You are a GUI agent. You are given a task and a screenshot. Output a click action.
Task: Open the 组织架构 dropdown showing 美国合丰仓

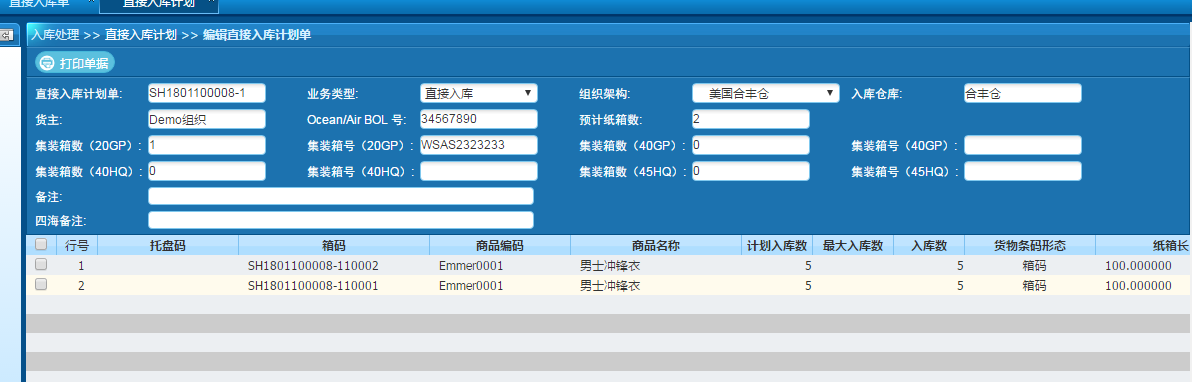[766, 94]
